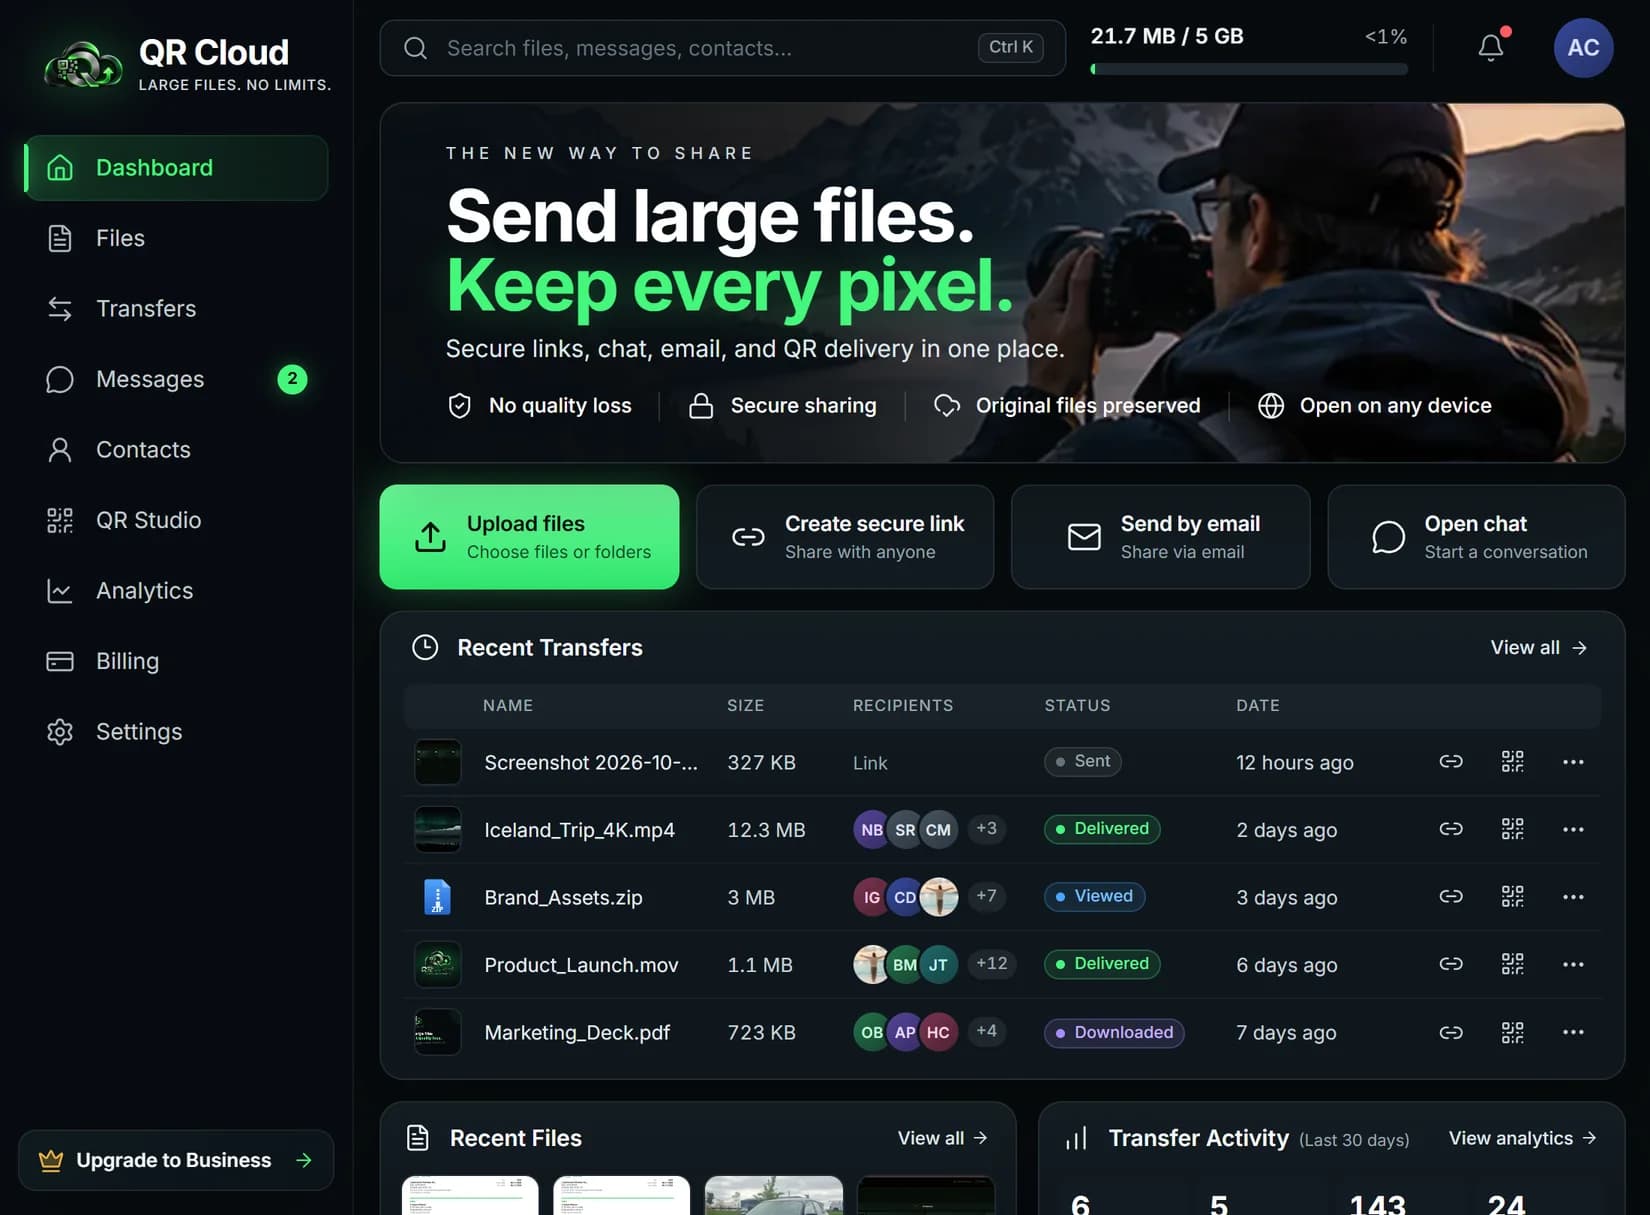Show QR code for Brand_Assets.zip
Viewport: 1650px width, 1215px height.
click(1513, 897)
